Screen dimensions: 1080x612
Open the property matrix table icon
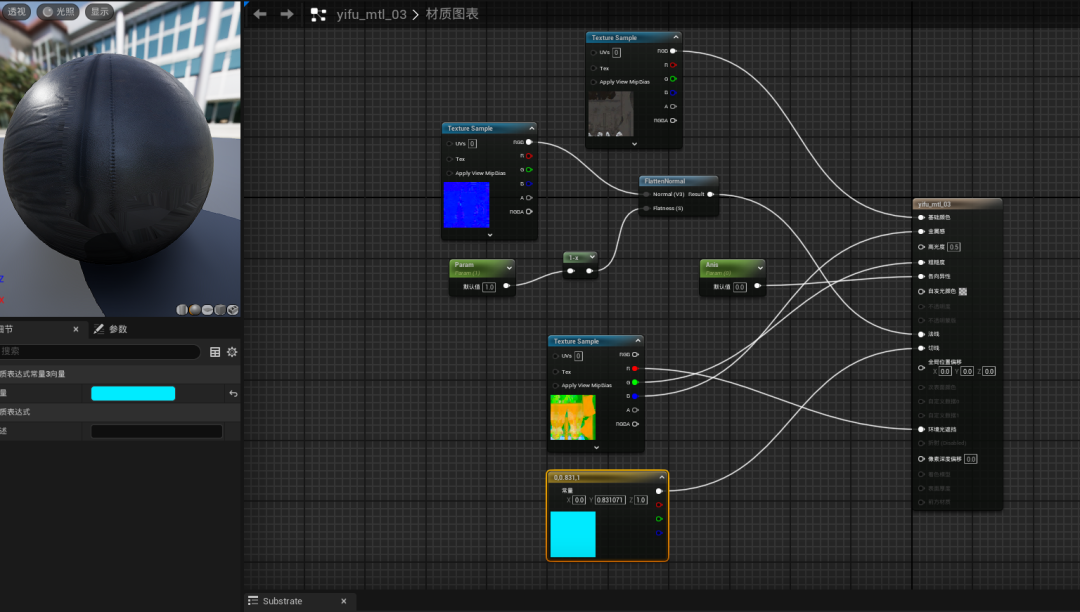tap(215, 352)
